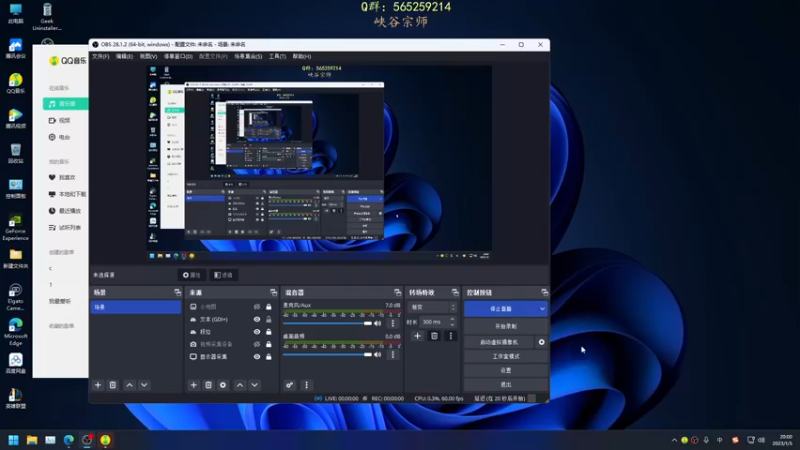Image resolution: width=800 pixels, height=450 pixels.
Task: Unlock the 段位 source
Action: click(269, 332)
